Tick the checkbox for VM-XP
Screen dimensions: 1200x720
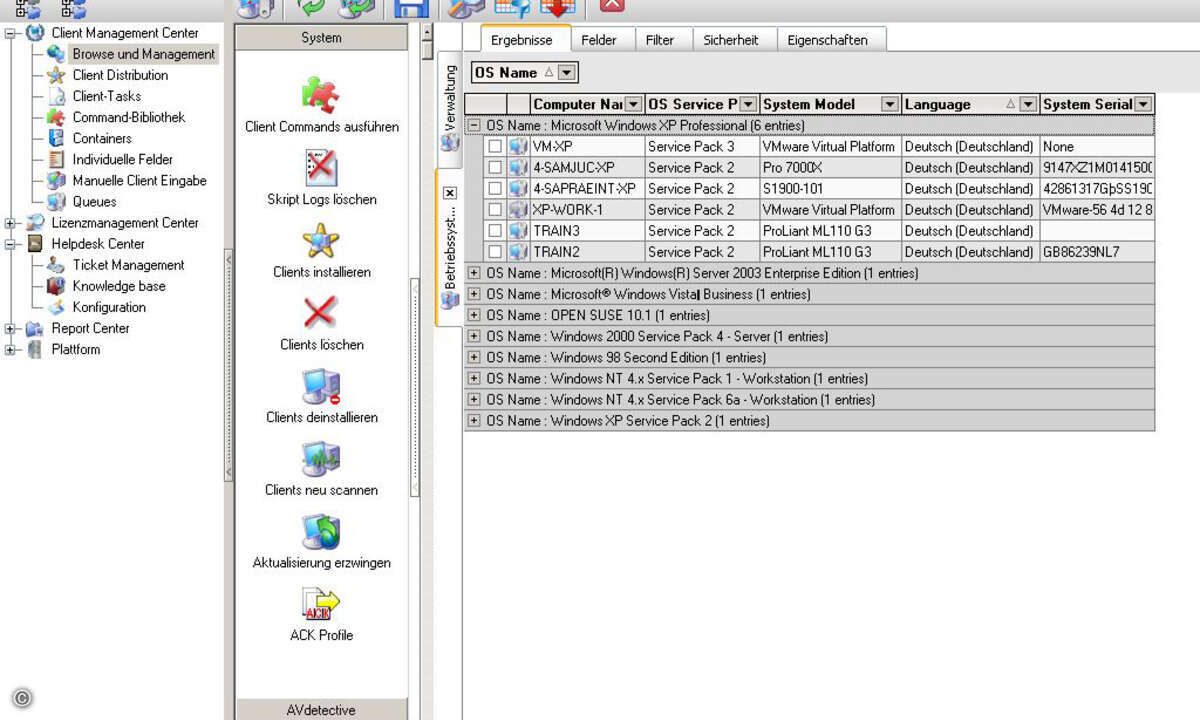495,146
